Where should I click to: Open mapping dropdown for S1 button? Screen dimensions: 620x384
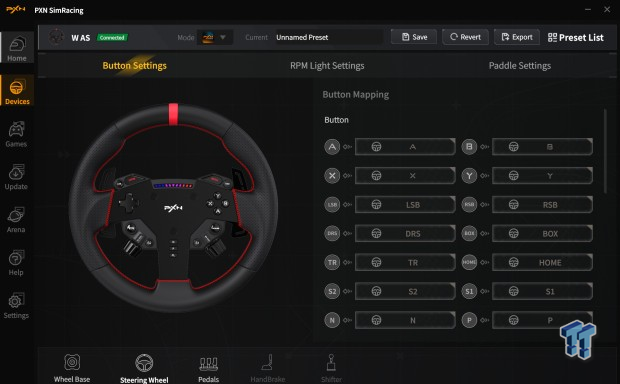[542, 291]
